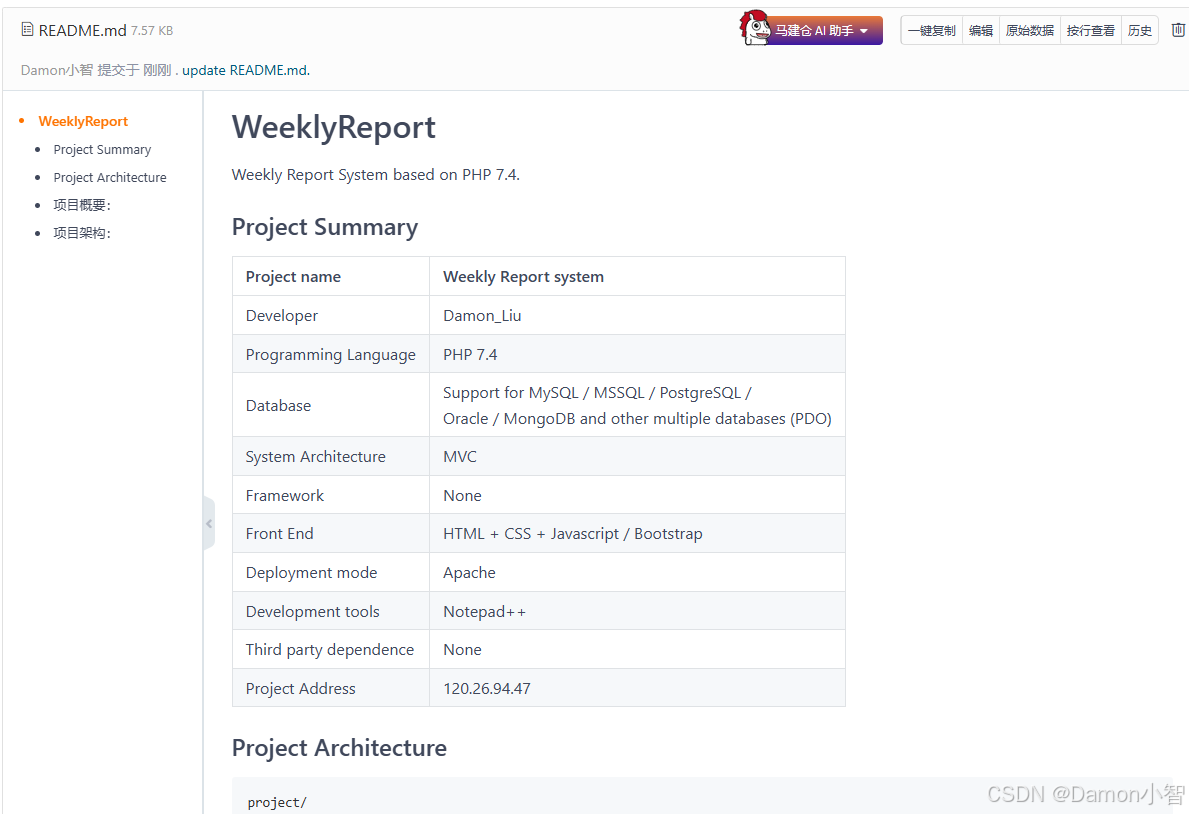Click the 'Project name' header cell

tap(331, 276)
